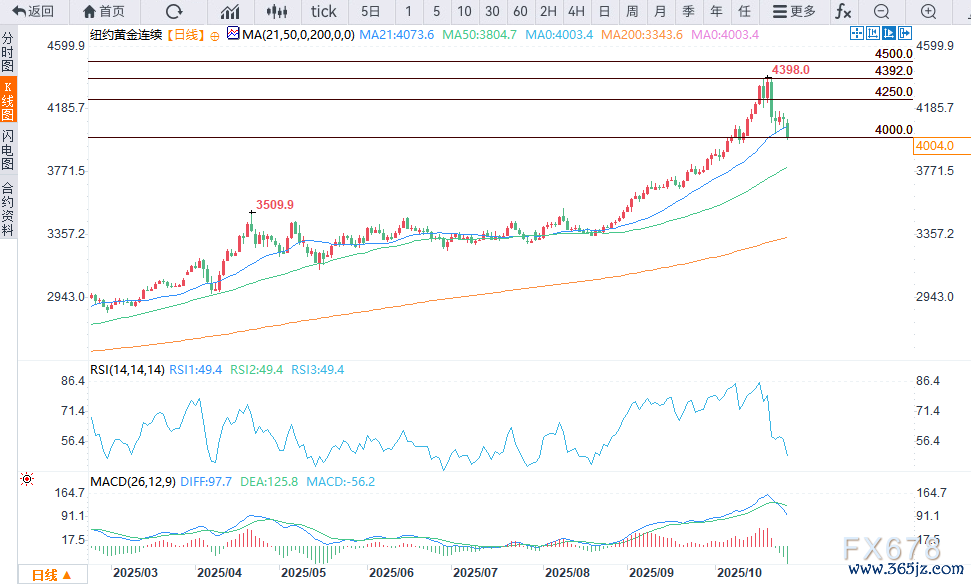Select the candlestick chart style icon
The width and height of the screenshot is (971, 584).
(279, 11)
